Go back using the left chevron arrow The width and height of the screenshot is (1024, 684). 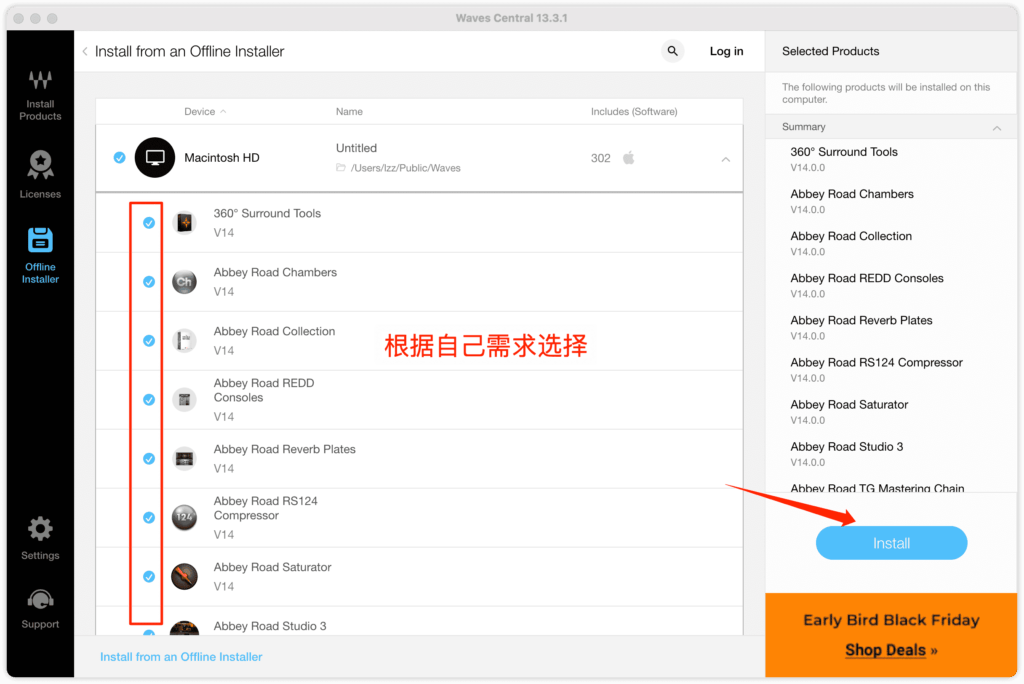coord(85,52)
